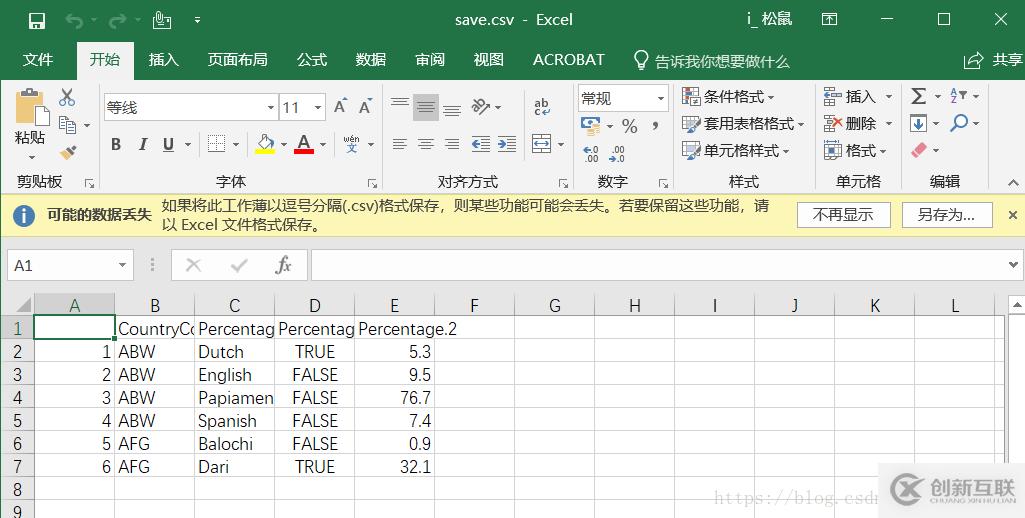Toggle Underline formatting
1025x518 pixels.
168,145
